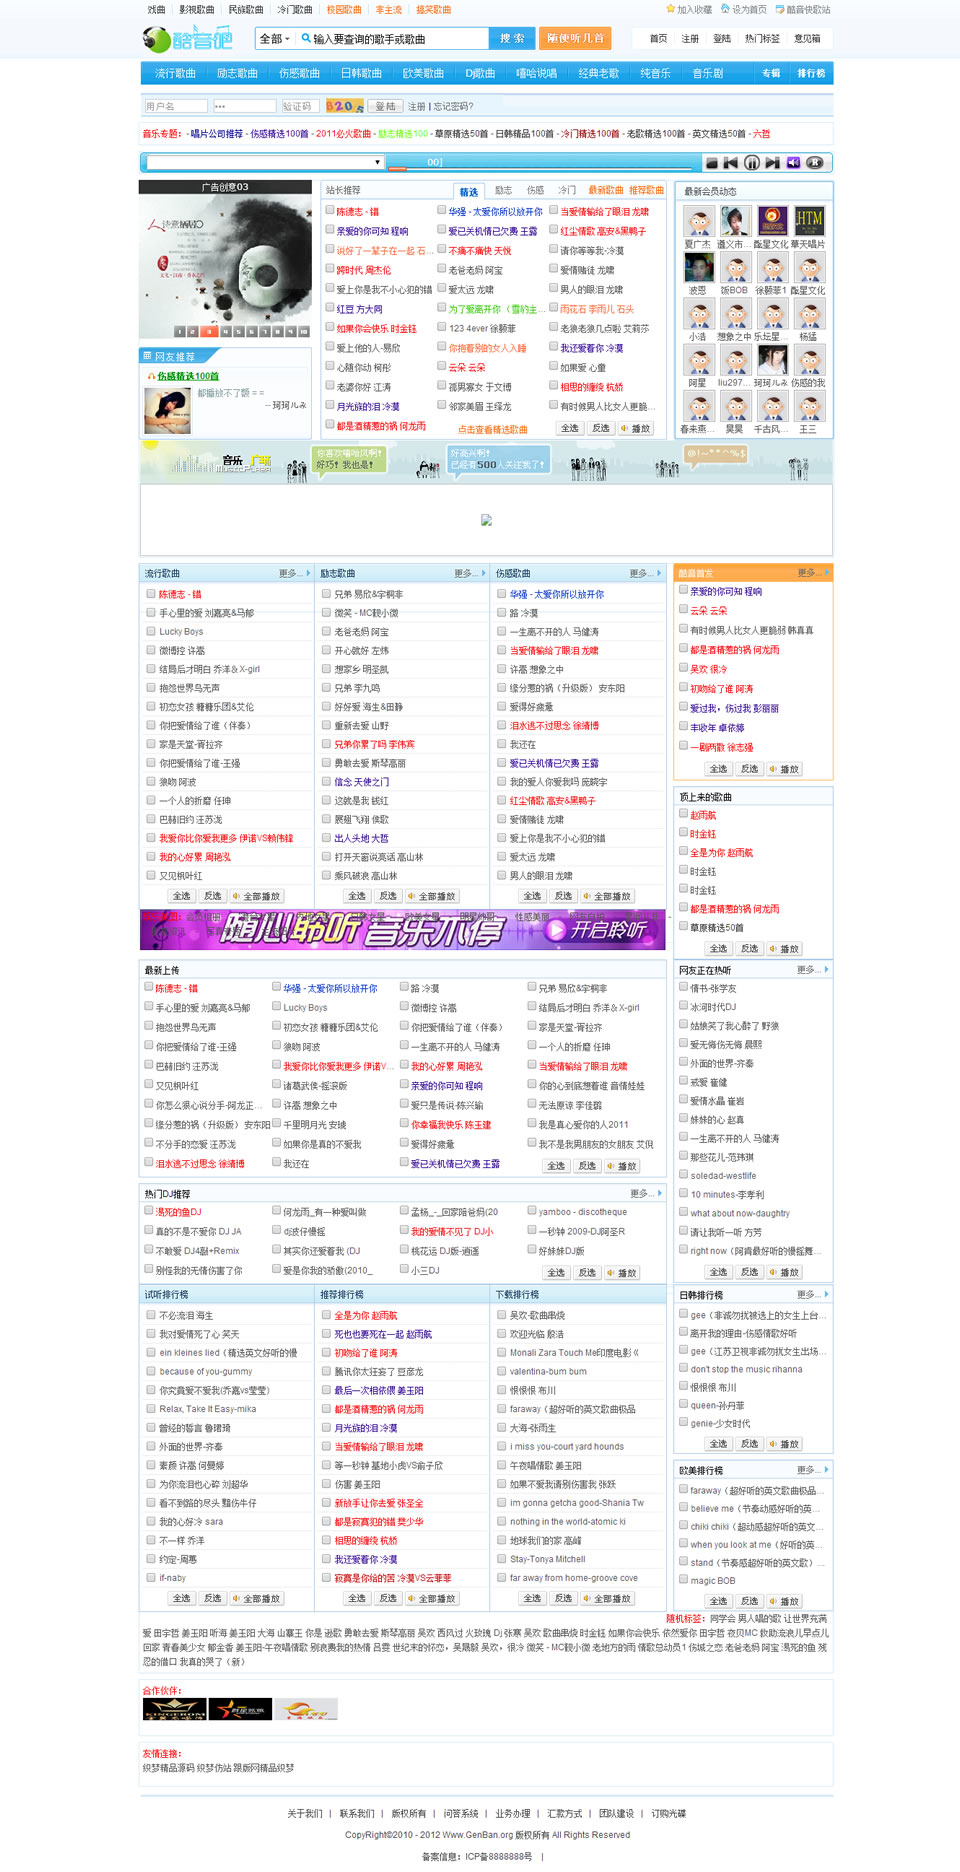Click the last round player icon
Screen dimensions: 960x1872
pyautogui.click(x=815, y=162)
